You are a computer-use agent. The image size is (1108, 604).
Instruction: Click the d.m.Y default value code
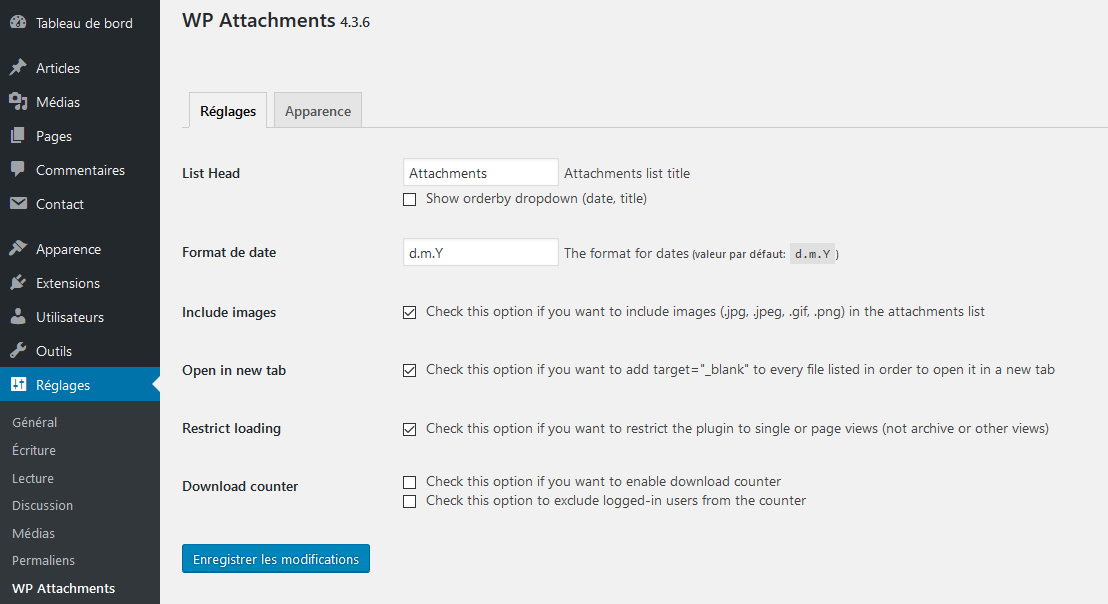tap(813, 254)
